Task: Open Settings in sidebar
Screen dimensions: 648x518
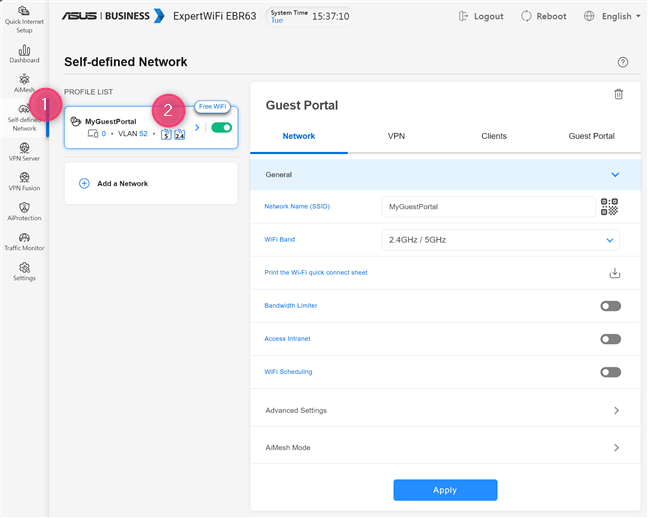Action: pos(24,272)
